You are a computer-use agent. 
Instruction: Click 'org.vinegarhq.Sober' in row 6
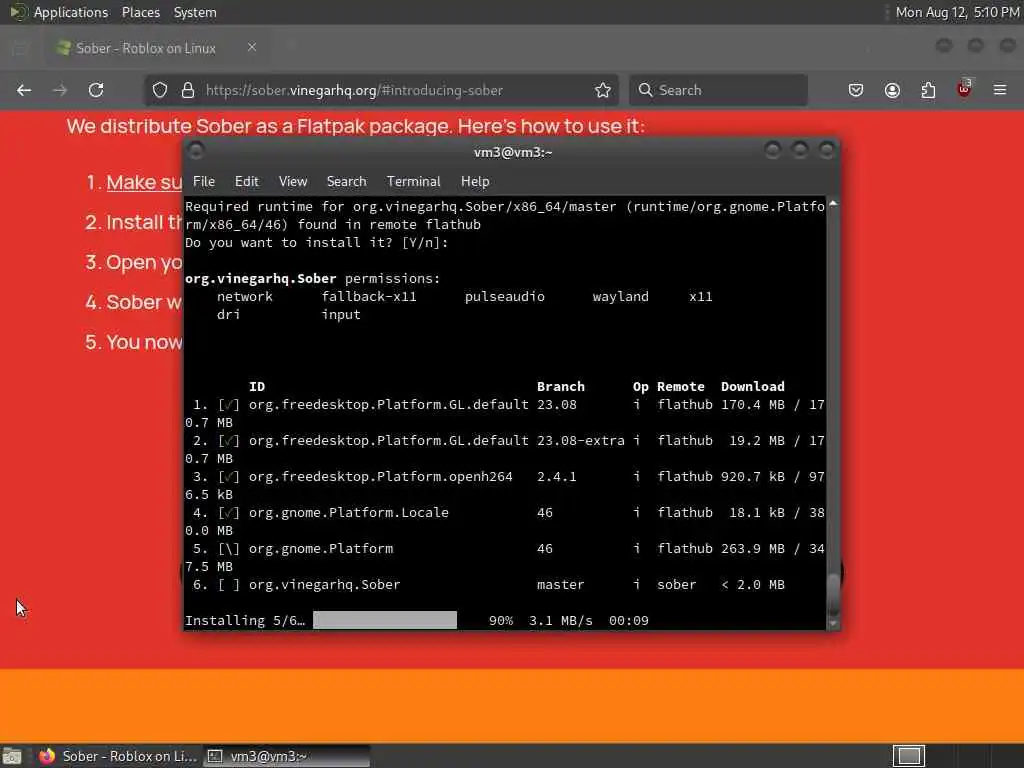click(325, 584)
